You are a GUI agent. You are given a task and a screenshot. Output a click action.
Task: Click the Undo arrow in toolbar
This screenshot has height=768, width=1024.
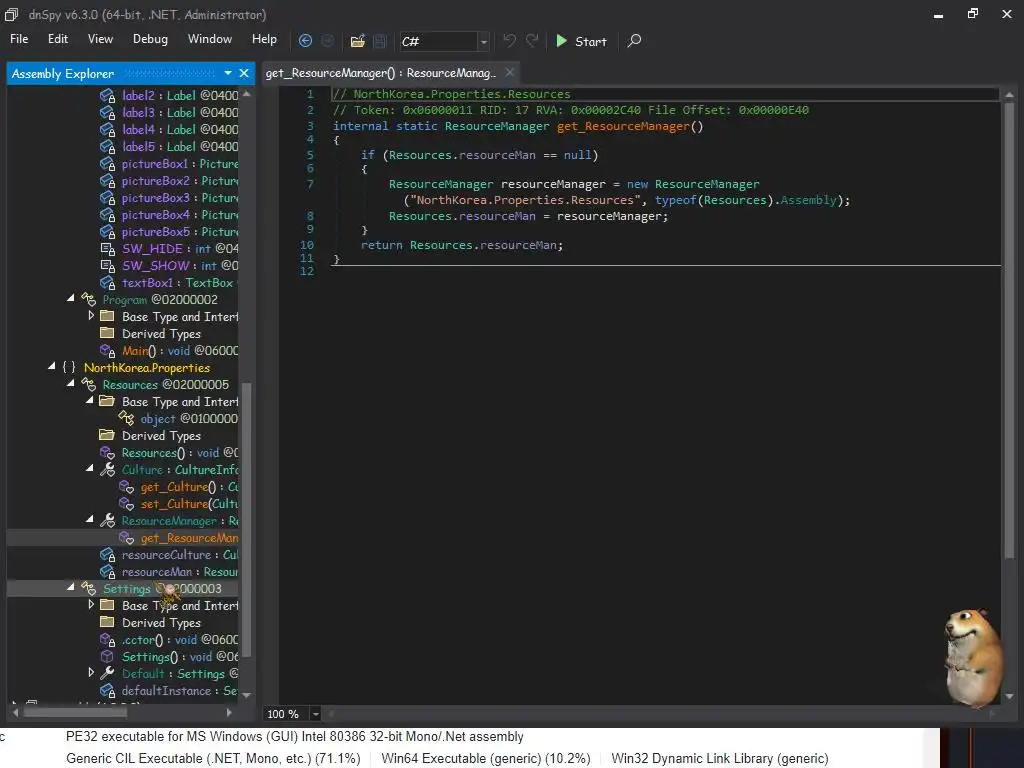510,41
